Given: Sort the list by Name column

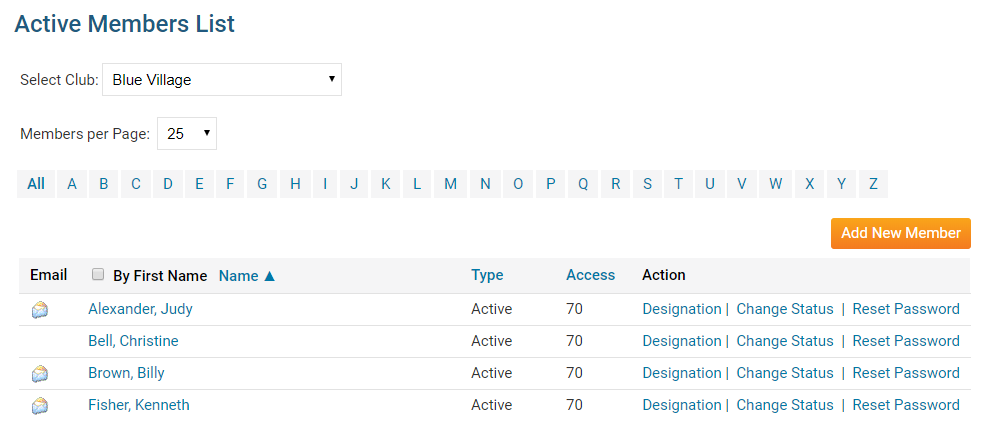Looking at the screenshot, I should [x=246, y=276].
